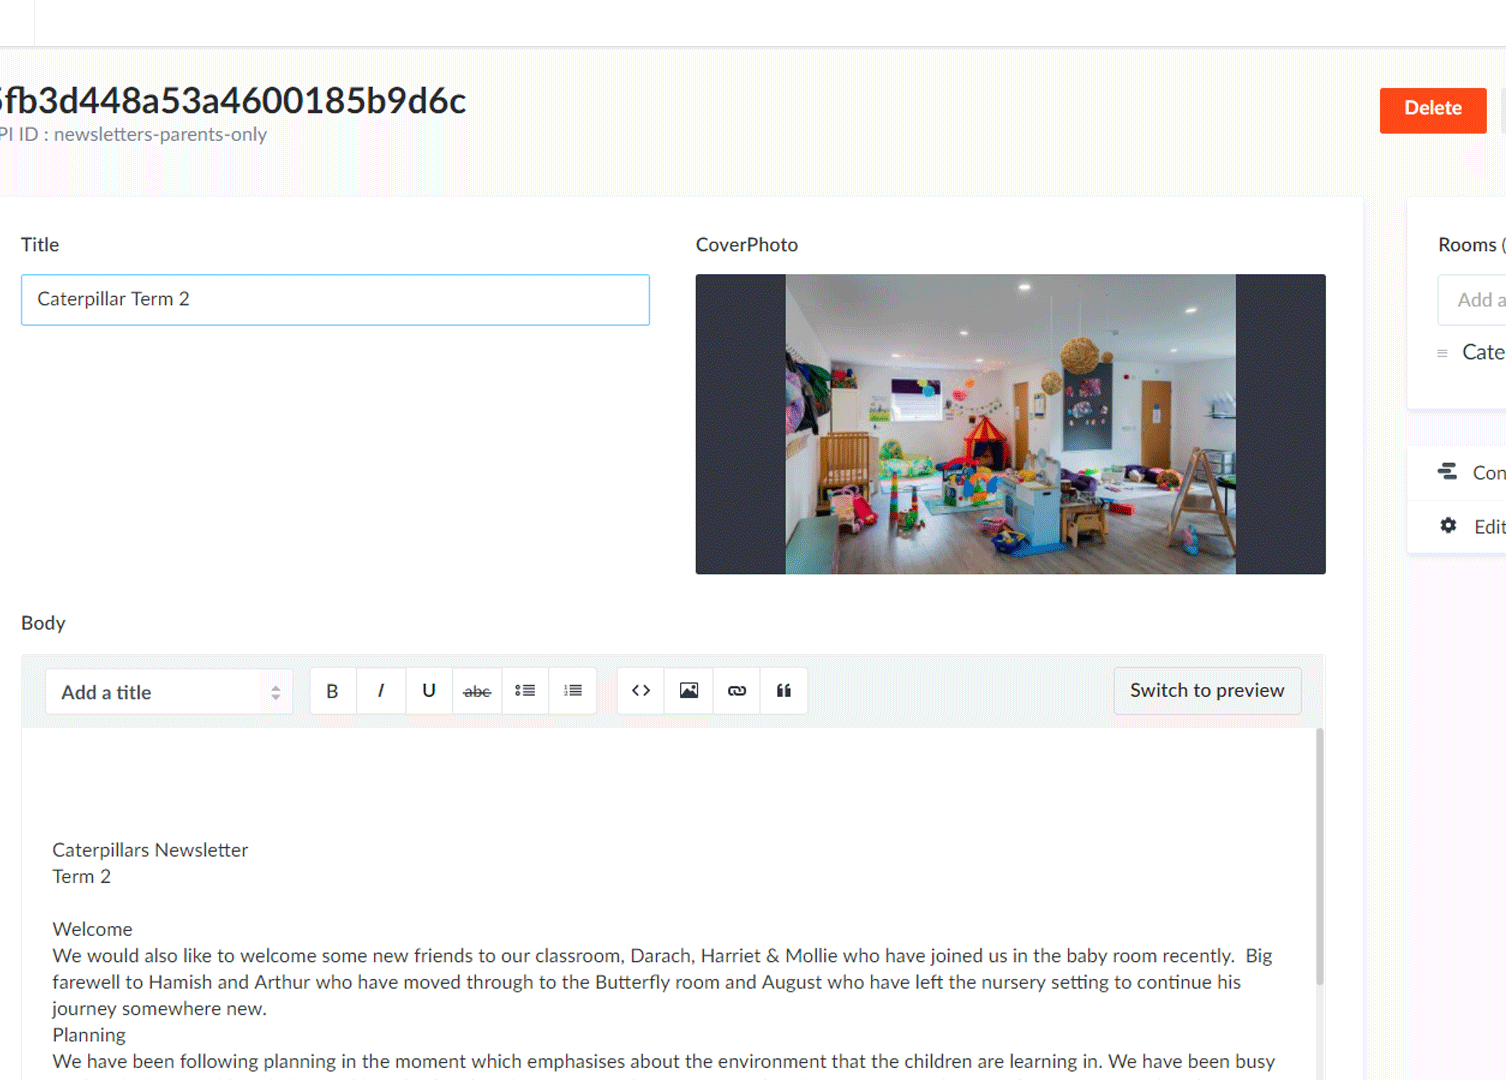This screenshot has width=1506, height=1080.
Task: Click the layout icon beside Con in the sidebar
Action: pyautogui.click(x=1447, y=472)
